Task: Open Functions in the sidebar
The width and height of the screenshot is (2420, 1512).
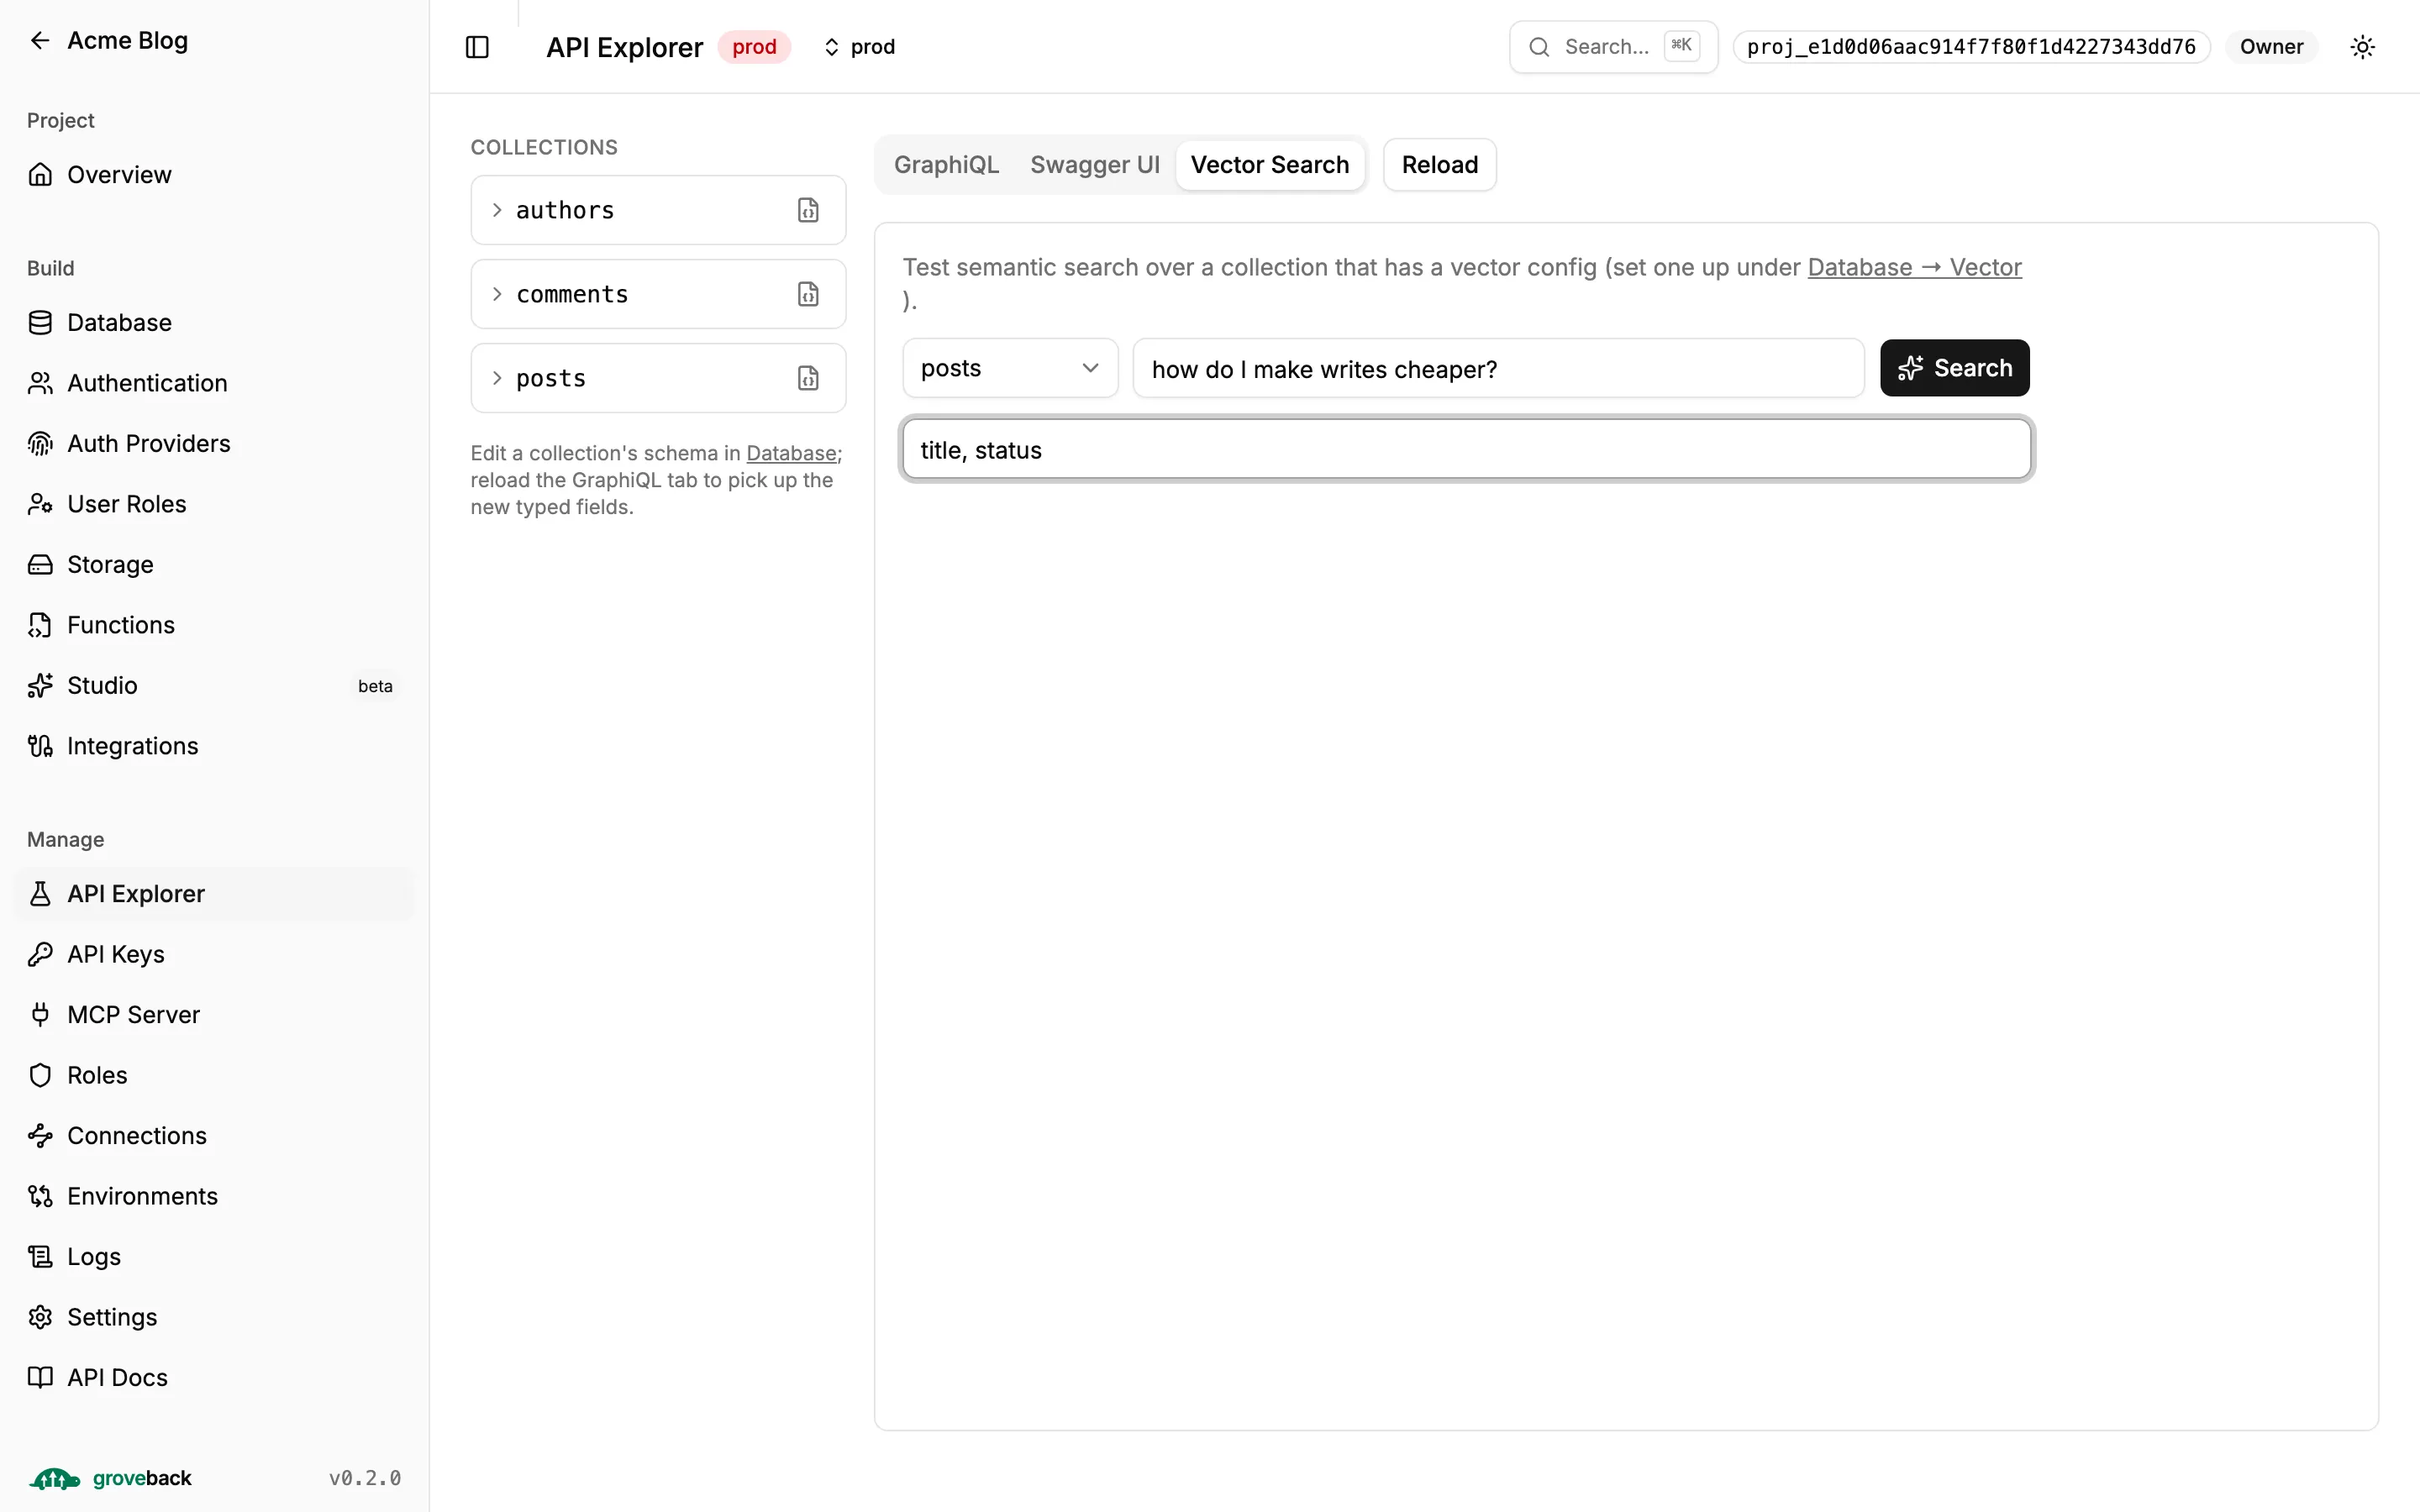Action: tap(214, 625)
